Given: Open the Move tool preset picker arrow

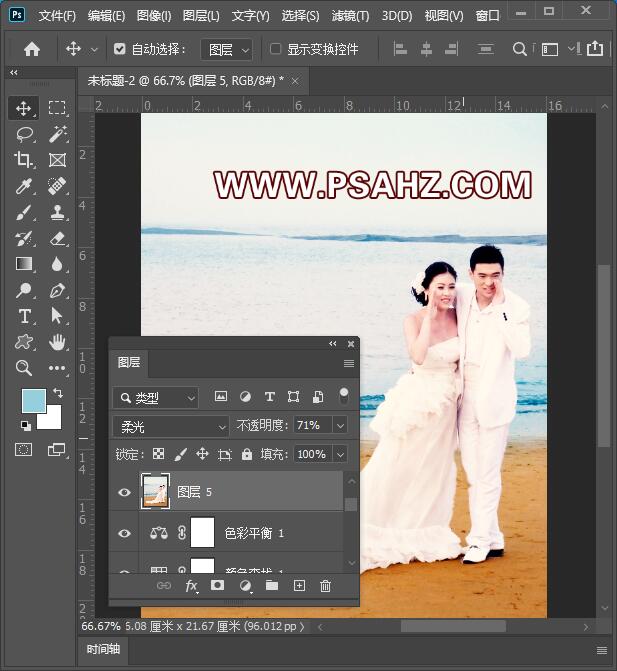Looking at the screenshot, I should [94, 50].
